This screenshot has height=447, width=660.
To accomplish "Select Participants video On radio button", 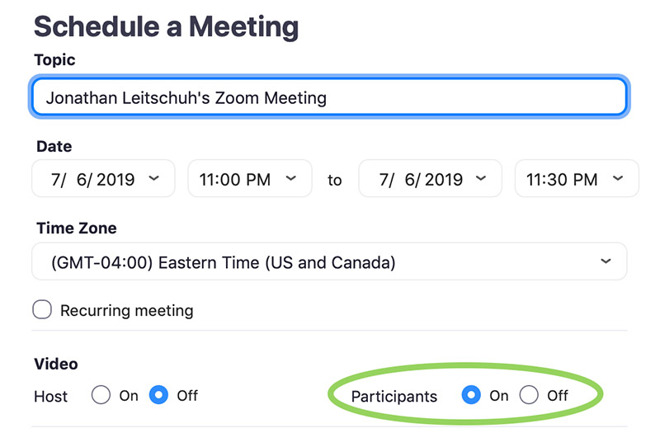I will click(471, 395).
